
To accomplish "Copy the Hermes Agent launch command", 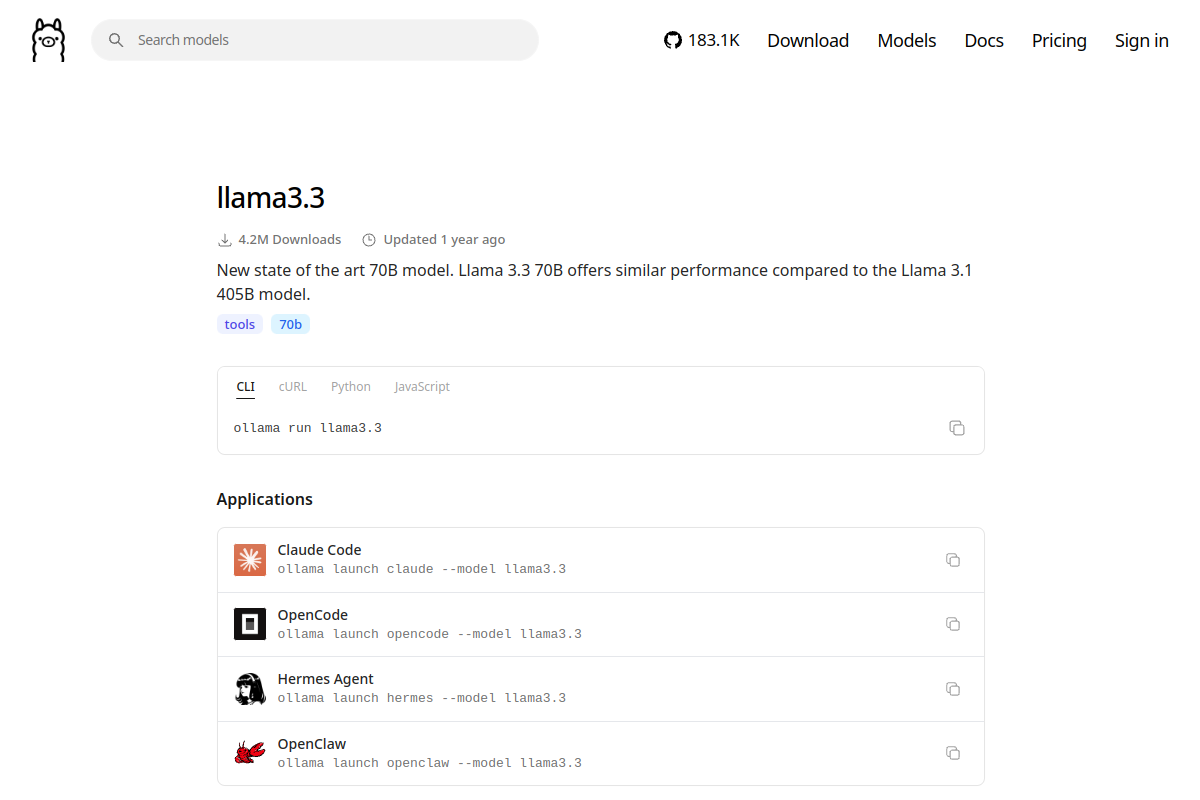I will pyautogui.click(x=953, y=689).
